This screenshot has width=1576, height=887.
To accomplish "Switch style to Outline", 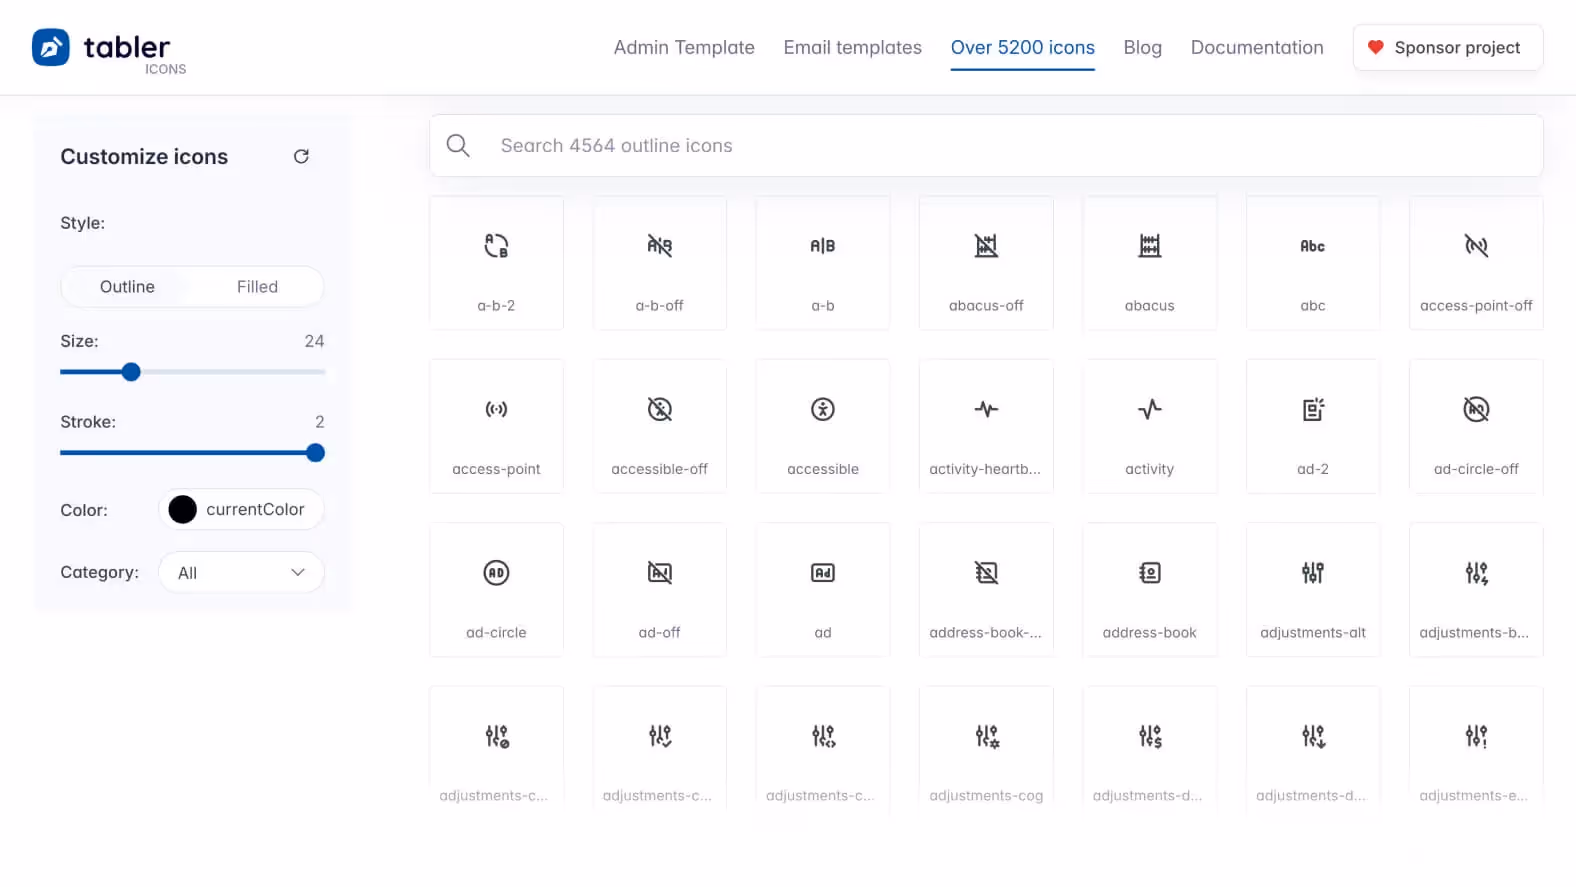I will (127, 287).
